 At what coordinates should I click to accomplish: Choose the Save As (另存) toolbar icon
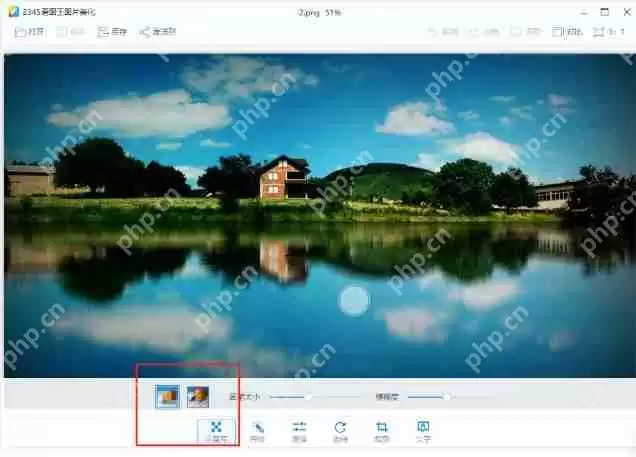[x=112, y=32]
